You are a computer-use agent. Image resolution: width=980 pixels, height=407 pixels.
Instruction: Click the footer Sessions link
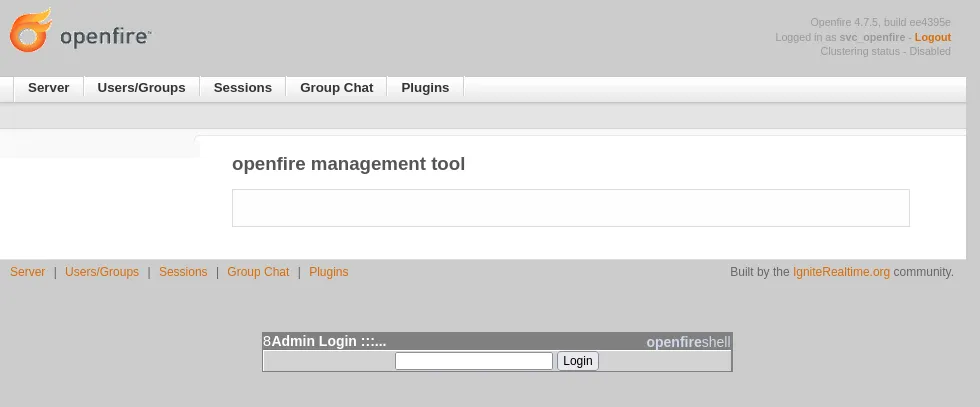point(183,272)
